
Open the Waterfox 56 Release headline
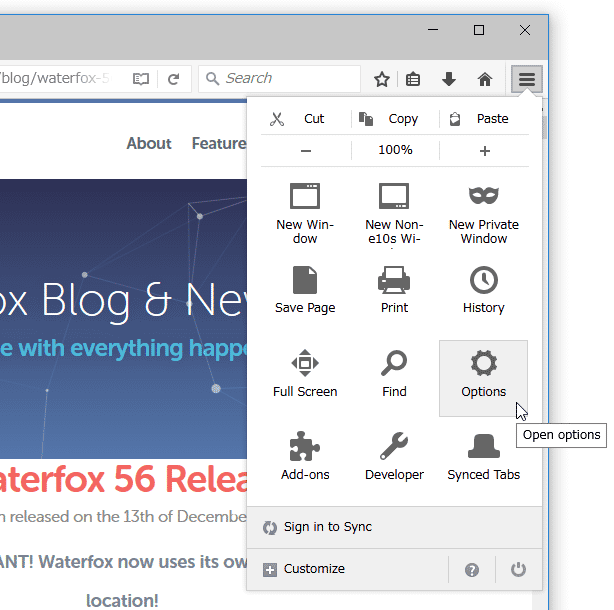[123, 480]
